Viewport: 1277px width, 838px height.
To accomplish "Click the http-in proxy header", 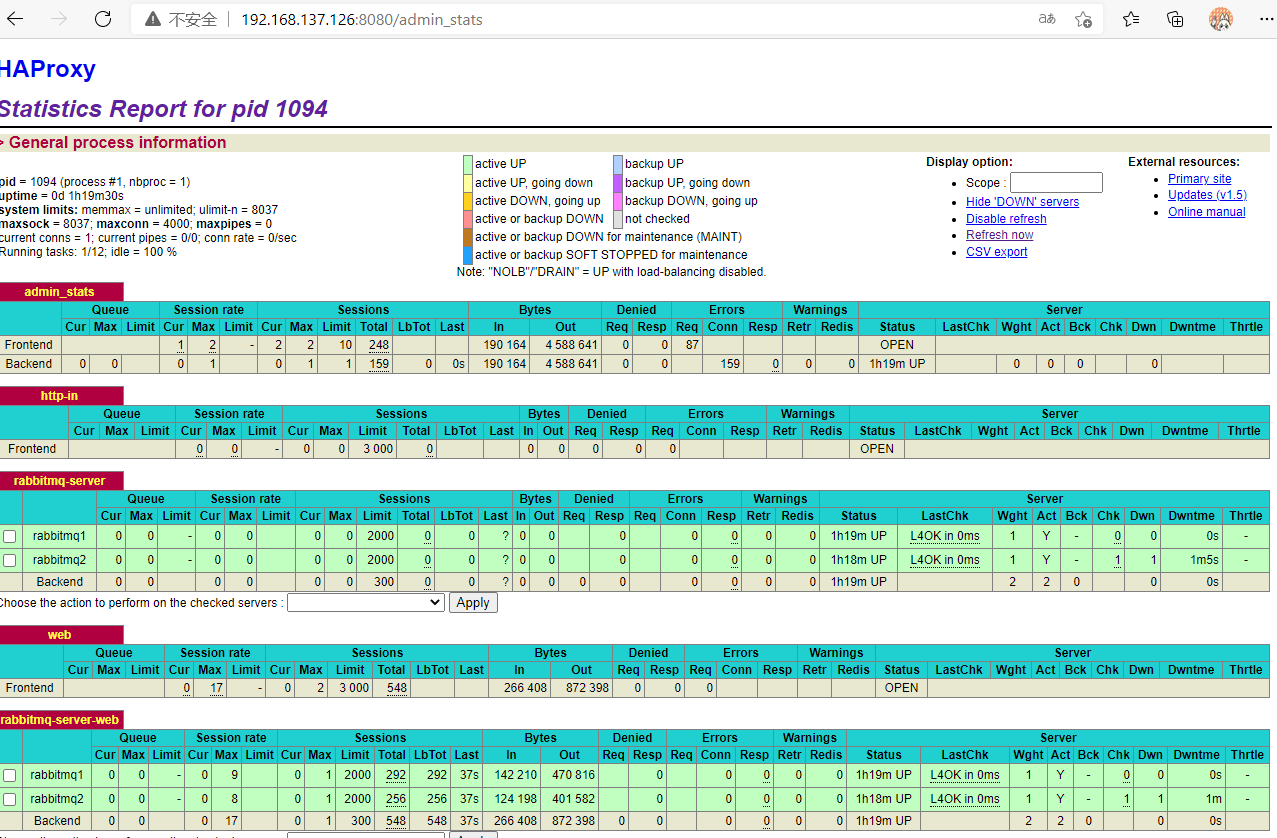I will [x=60, y=396].
